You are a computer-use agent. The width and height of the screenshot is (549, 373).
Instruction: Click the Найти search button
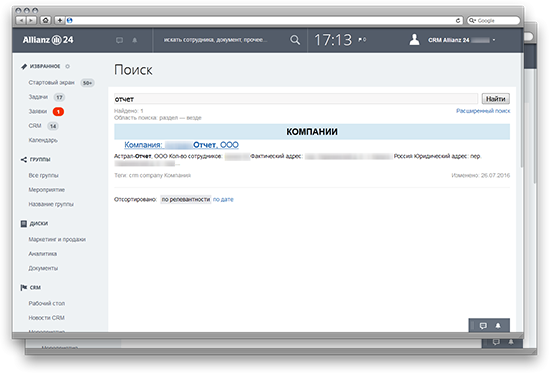pos(495,99)
